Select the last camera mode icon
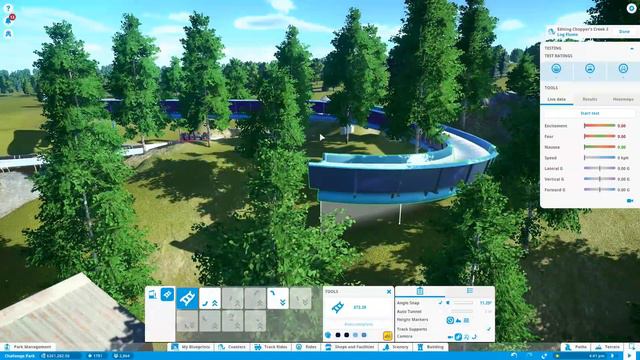Screen dimensions: 640x360 click(x=474, y=337)
